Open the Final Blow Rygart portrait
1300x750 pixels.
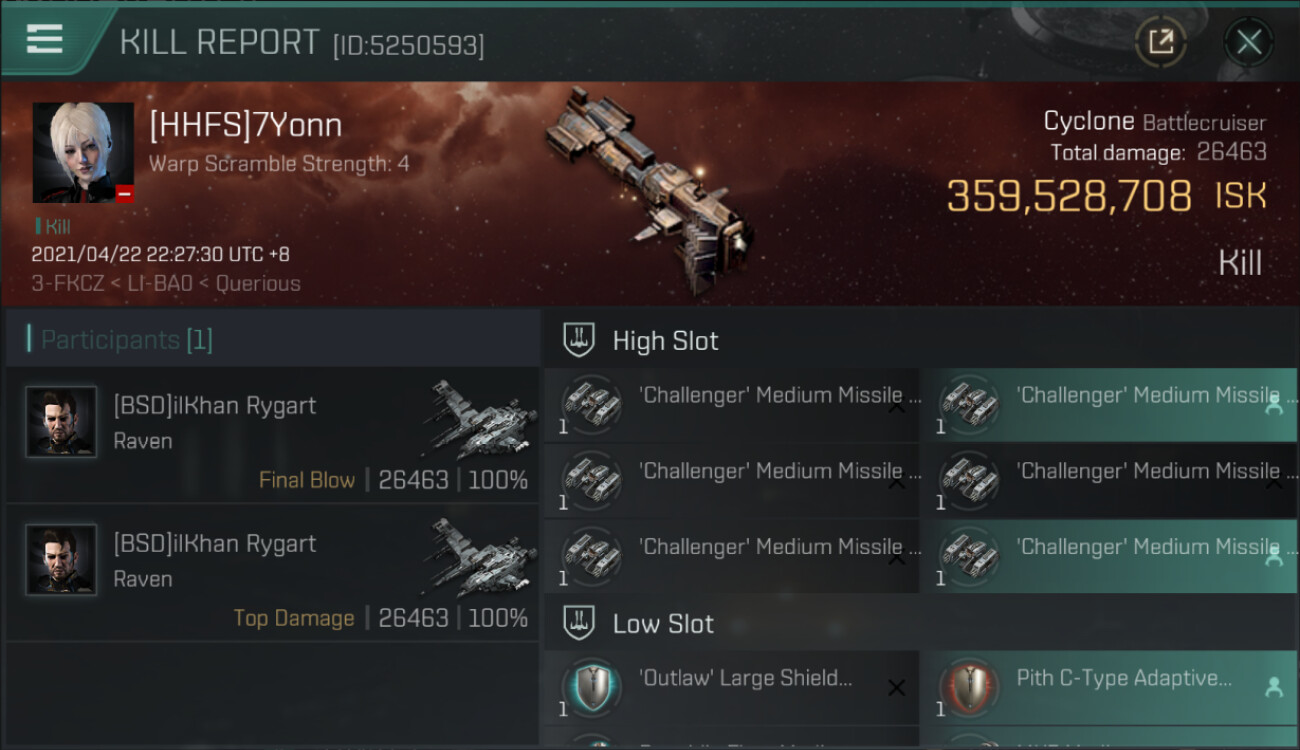(x=61, y=422)
